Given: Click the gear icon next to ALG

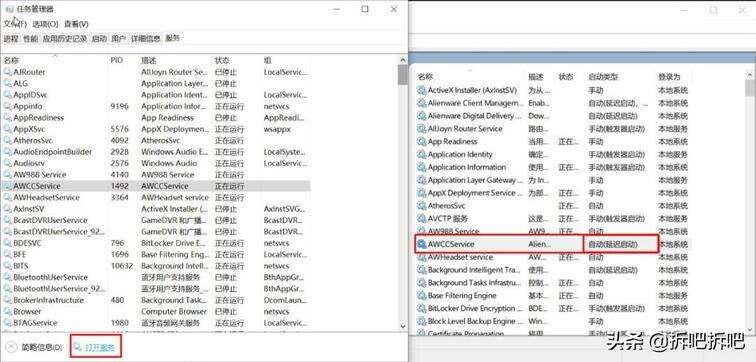Looking at the screenshot, I should pyautogui.click(x=8, y=83).
